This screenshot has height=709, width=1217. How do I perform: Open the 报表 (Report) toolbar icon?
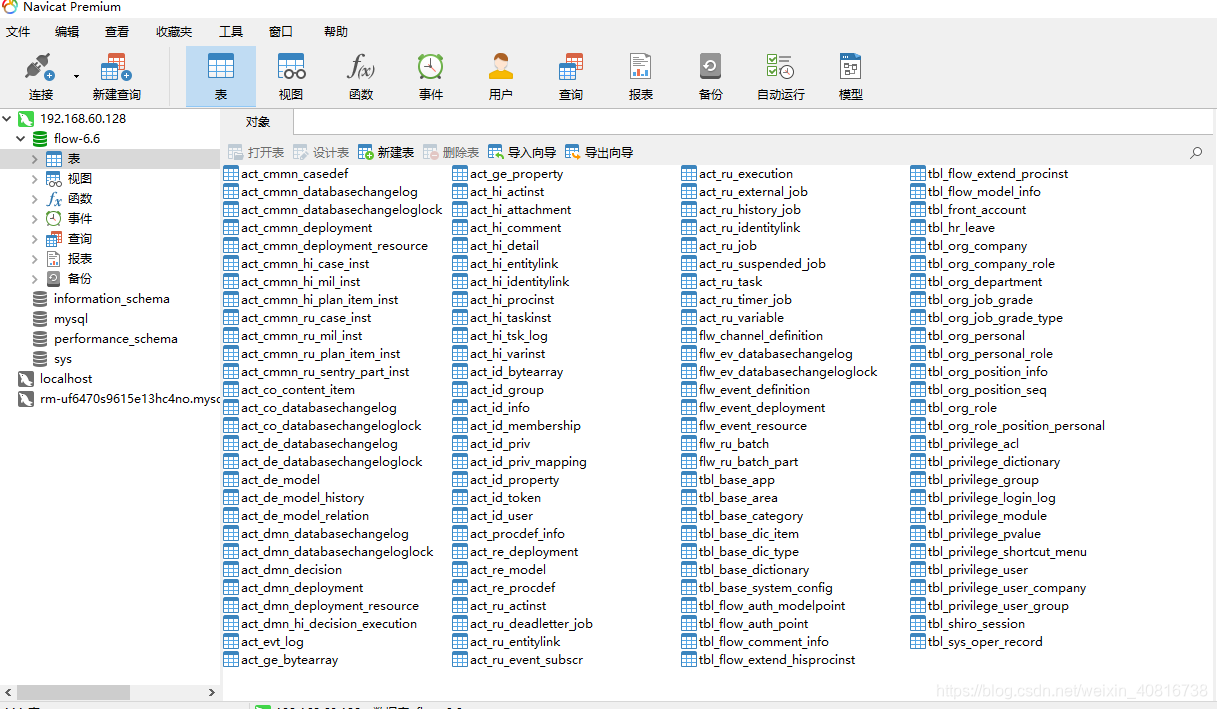(x=641, y=77)
